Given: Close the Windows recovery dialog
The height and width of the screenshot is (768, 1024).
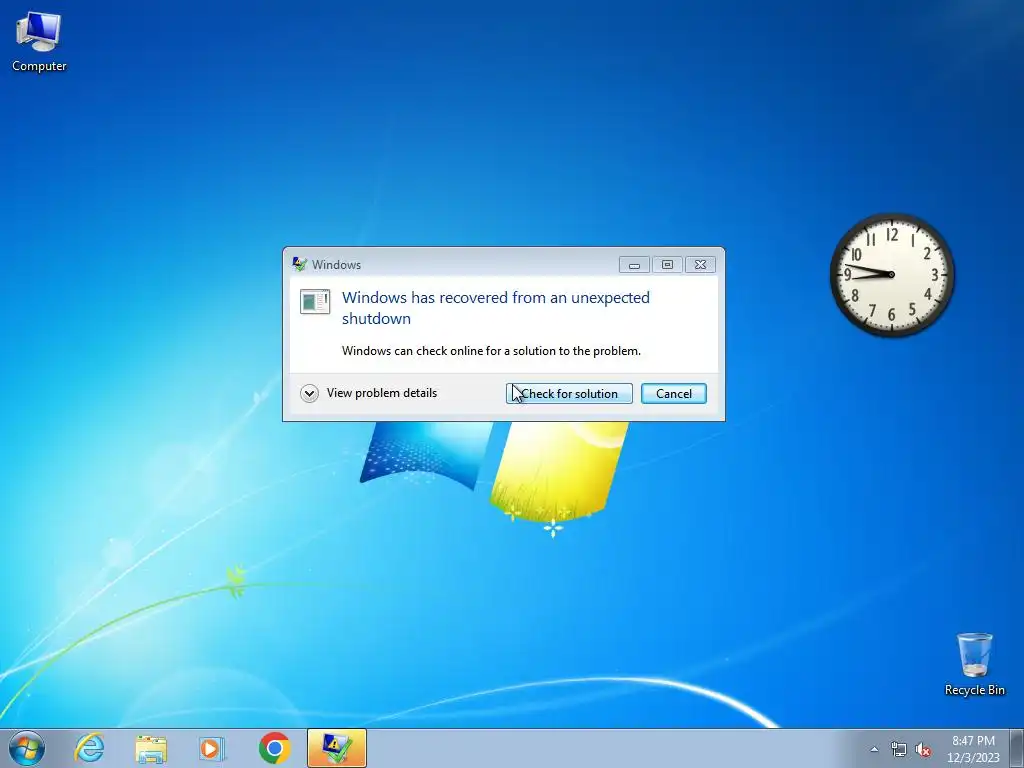Looking at the screenshot, I should (x=700, y=264).
